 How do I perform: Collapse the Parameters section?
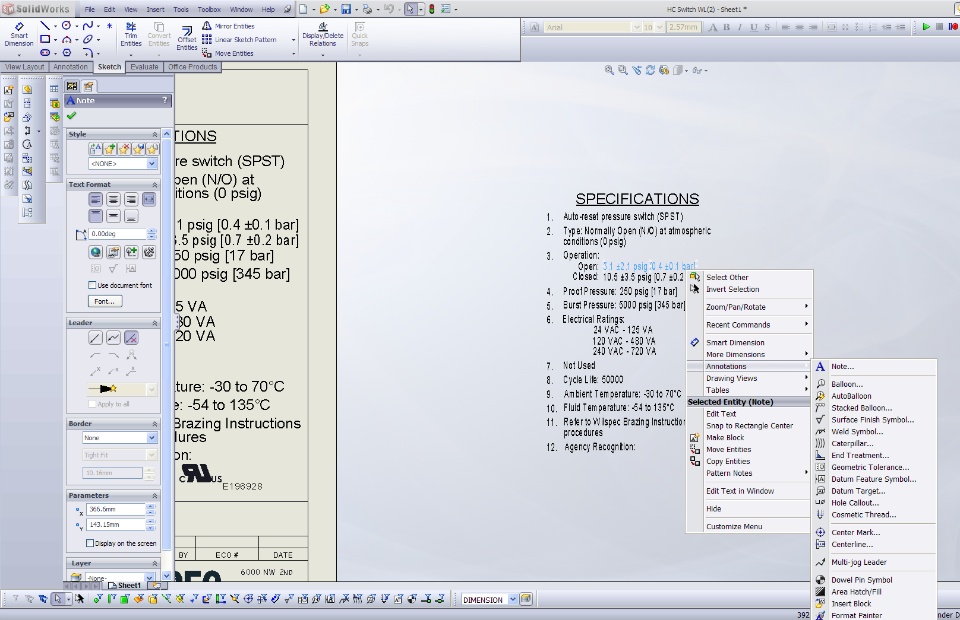click(x=154, y=495)
